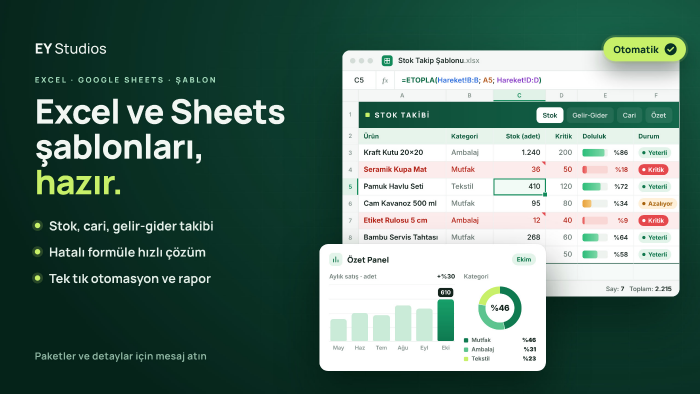Click the C5 cell reference box
This screenshot has width=700, height=394.
[359, 80]
